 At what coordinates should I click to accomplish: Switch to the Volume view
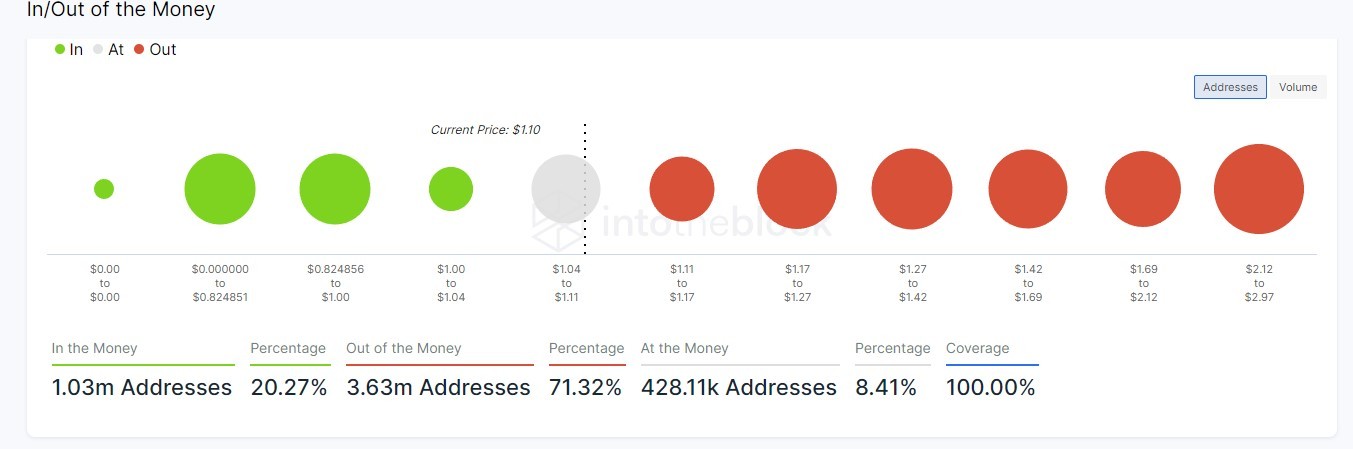point(1298,87)
